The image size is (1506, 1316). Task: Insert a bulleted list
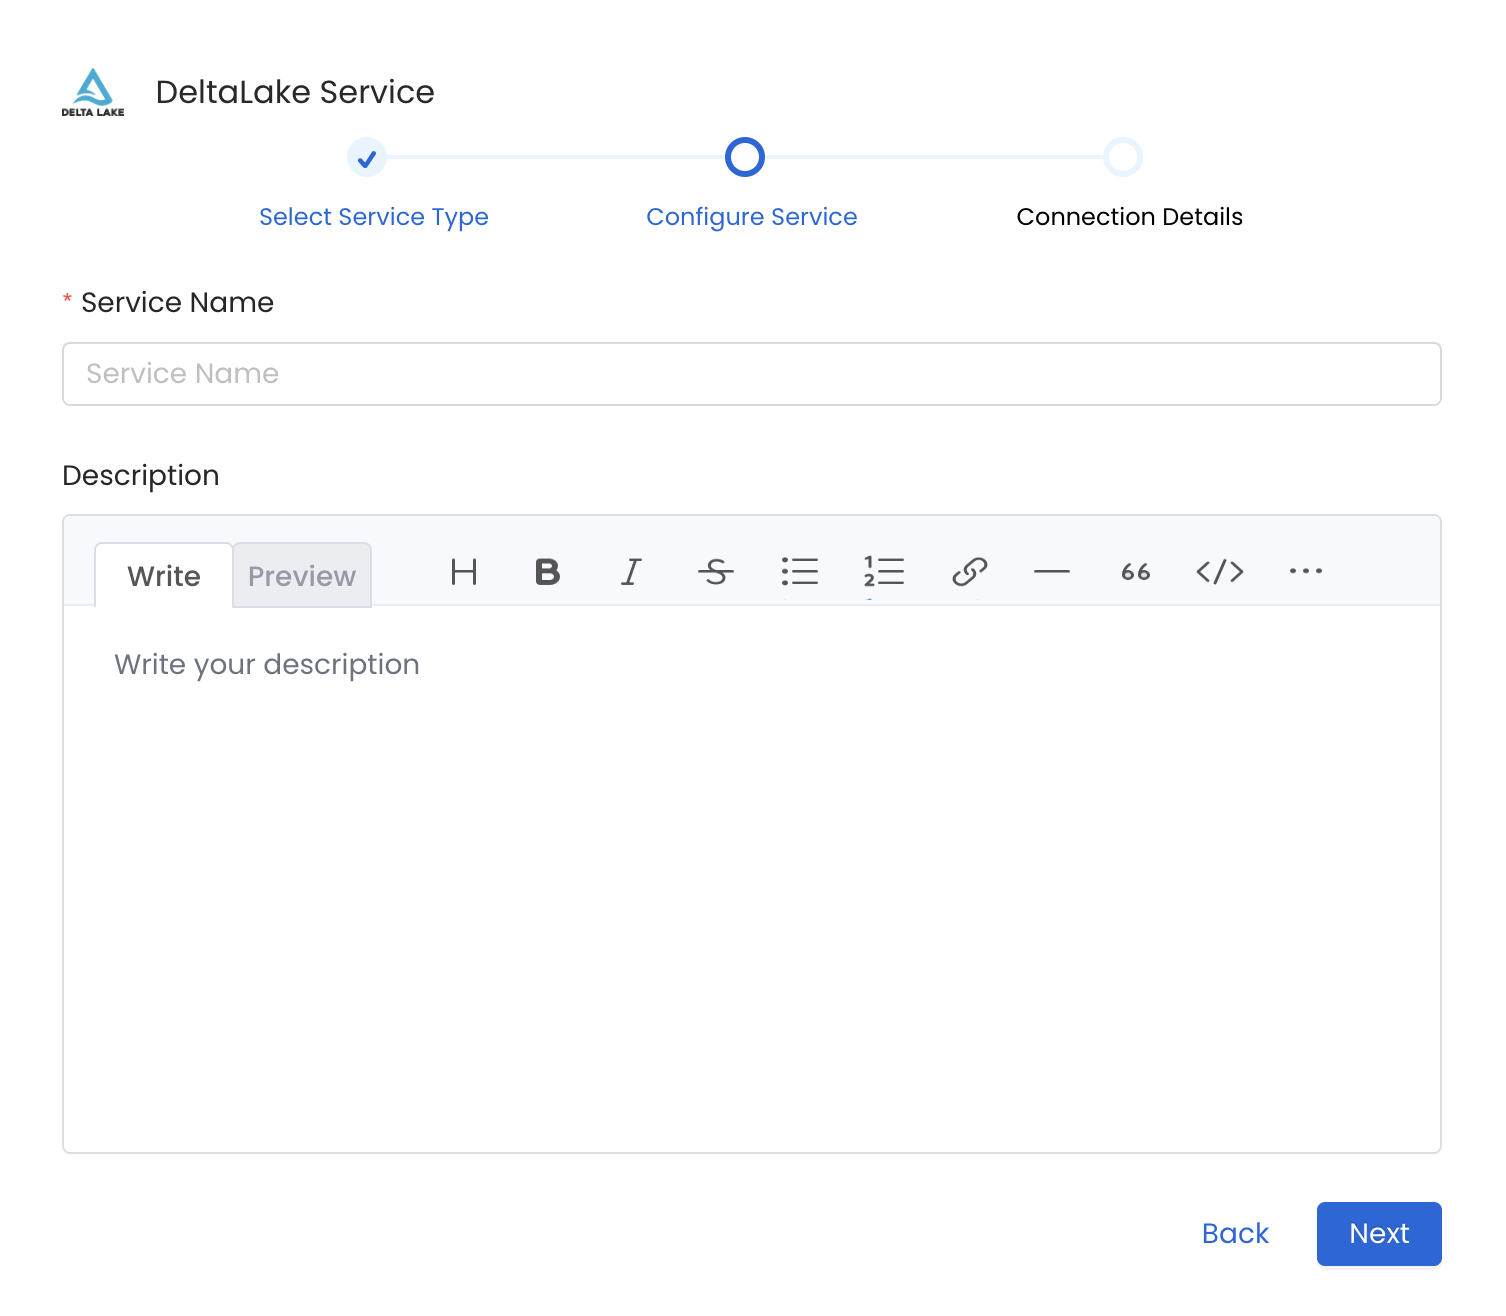coord(800,573)
